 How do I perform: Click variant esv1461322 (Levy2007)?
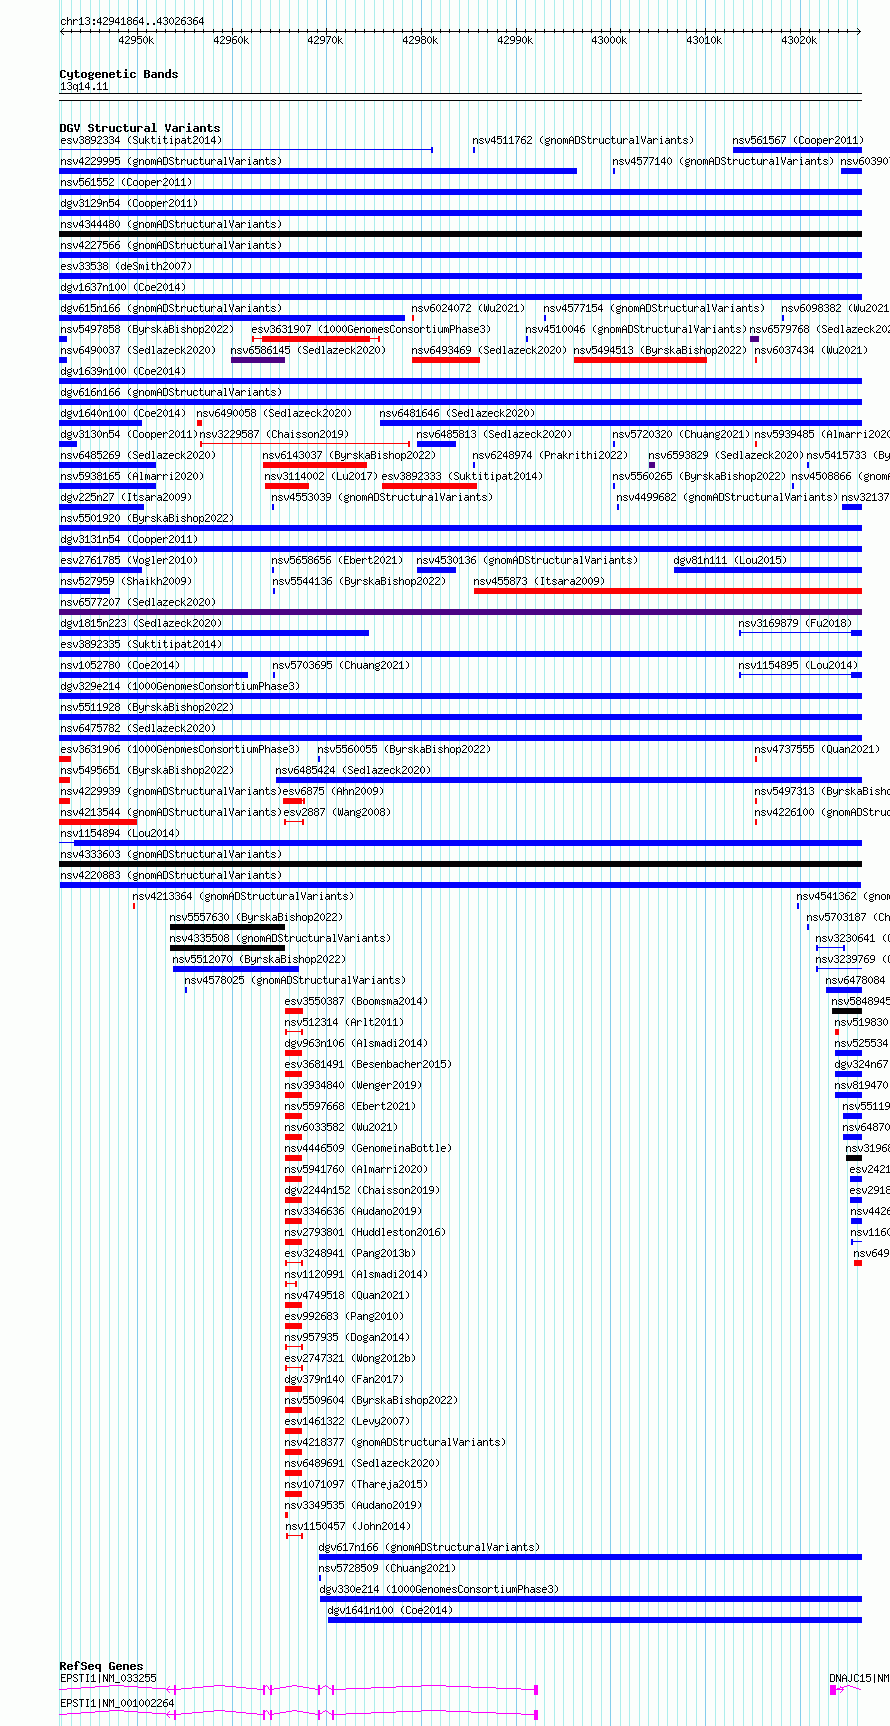347,1422
